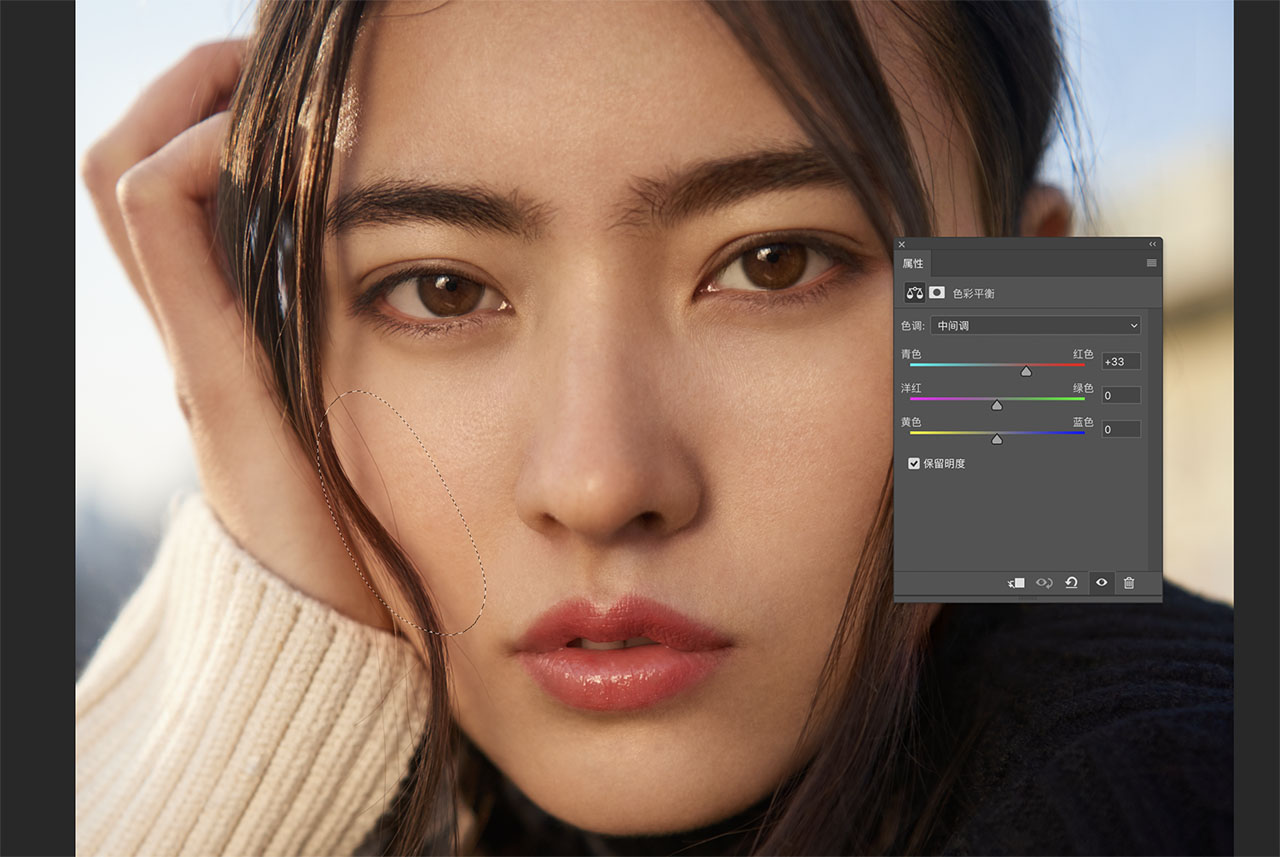View the previous state of the adjustment
The width and height of the screenshot is (1280, 857).
pyautogui.click(x=1044, y=583)
